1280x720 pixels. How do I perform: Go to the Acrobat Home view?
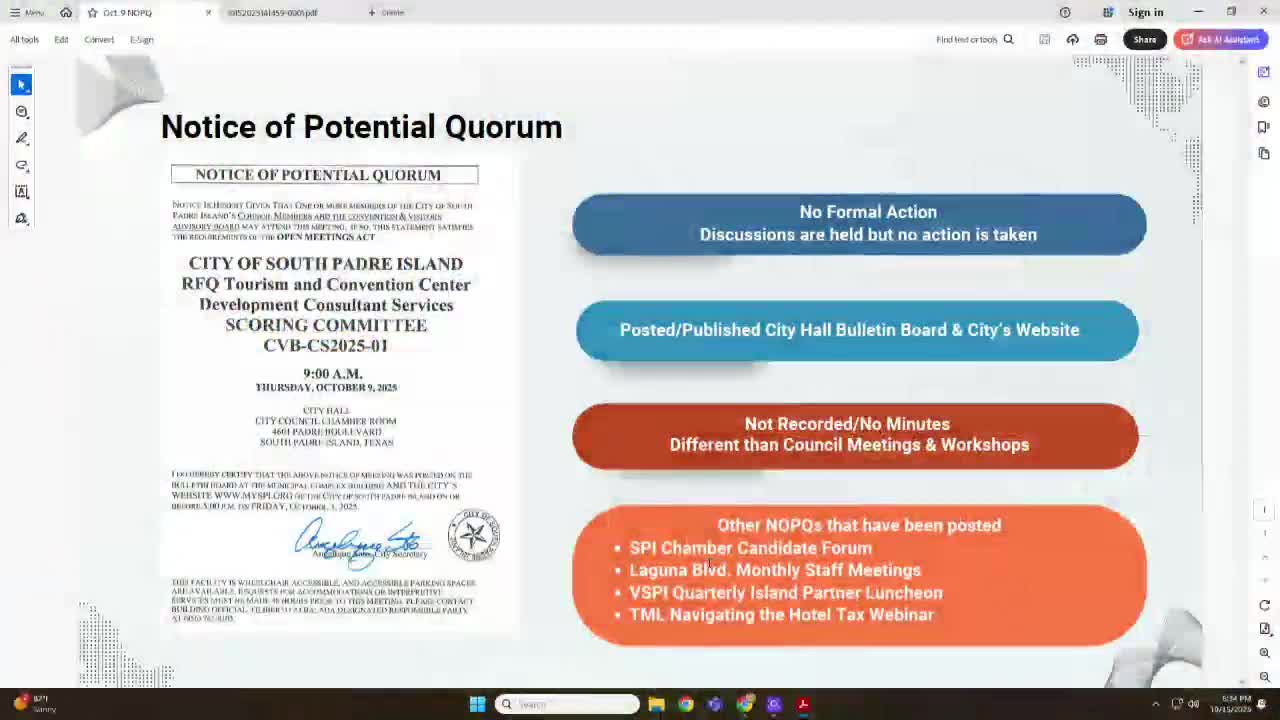(66, 12)
